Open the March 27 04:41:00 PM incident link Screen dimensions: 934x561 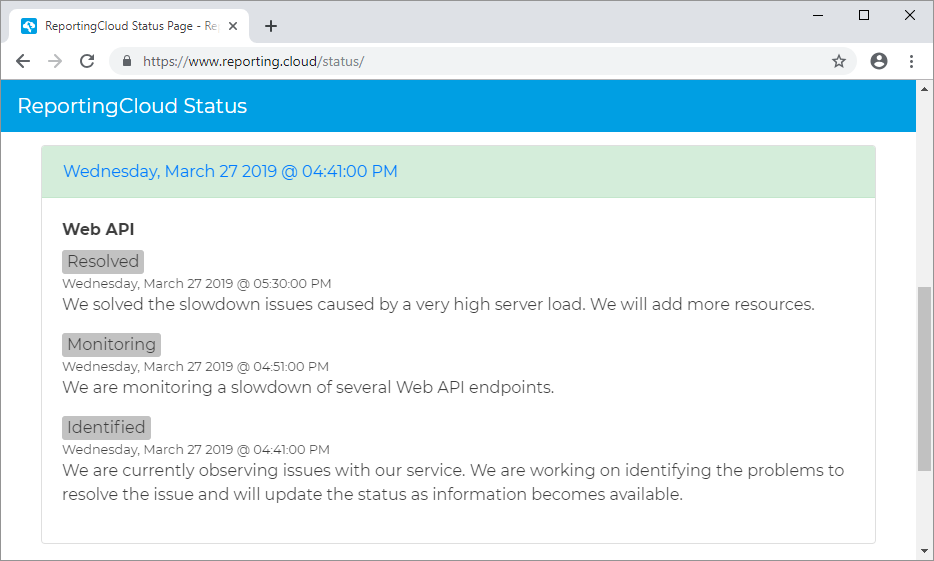(230, 171)
